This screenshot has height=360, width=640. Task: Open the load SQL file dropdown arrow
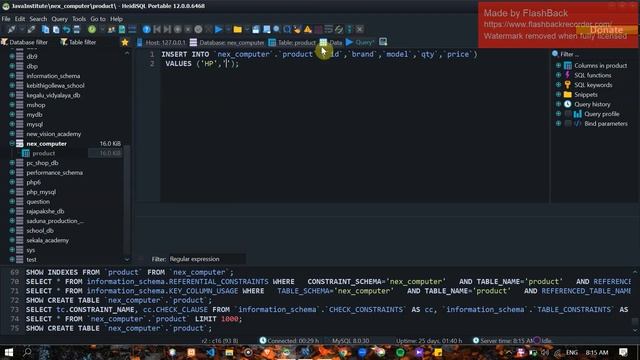pyautogui.click(x=247, y=29)
